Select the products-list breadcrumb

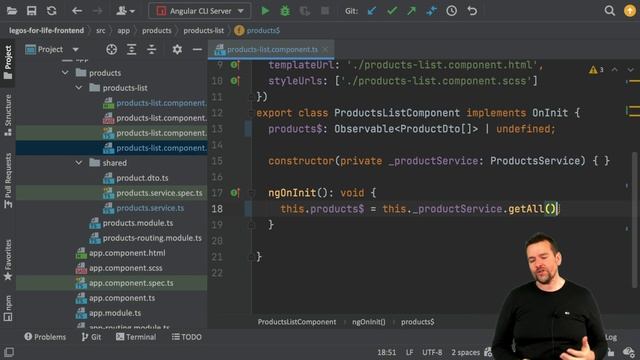coord(203,31)
